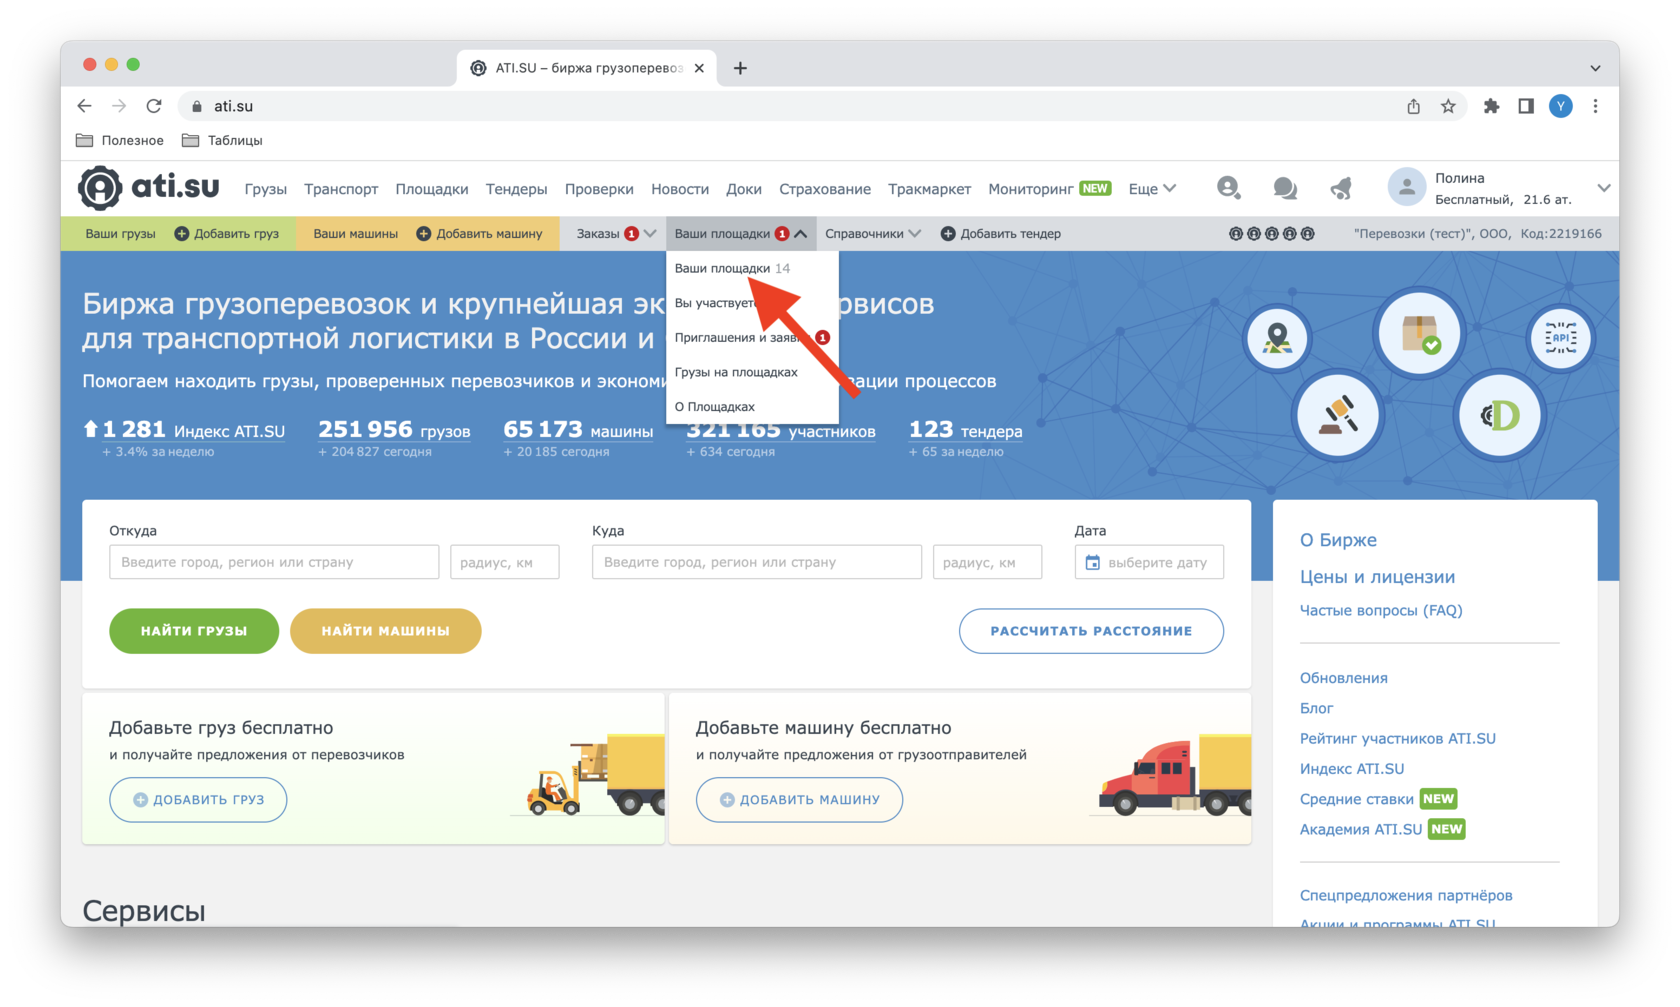The height and width of the screenshot is (1007, 1680).
Task: Click the auction gavel round icon
Action: tap(1337, 414)
